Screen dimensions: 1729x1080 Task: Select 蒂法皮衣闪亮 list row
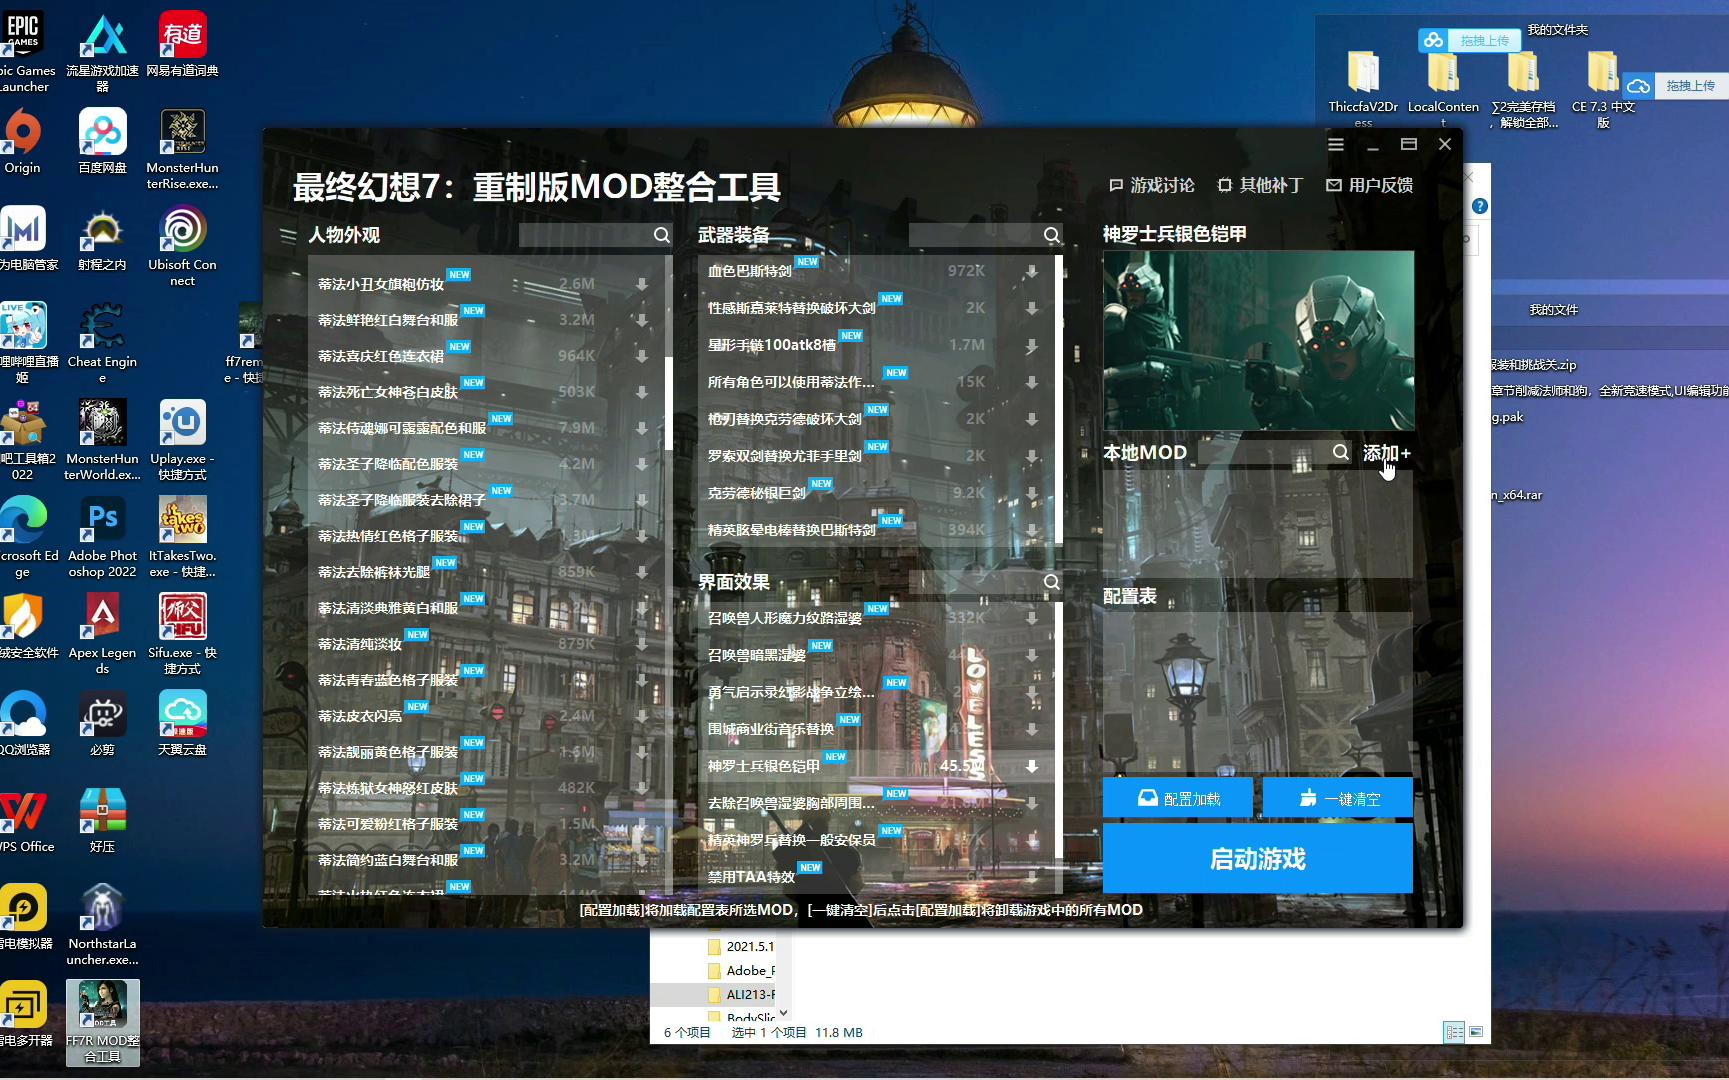click(x=484, y=716)
